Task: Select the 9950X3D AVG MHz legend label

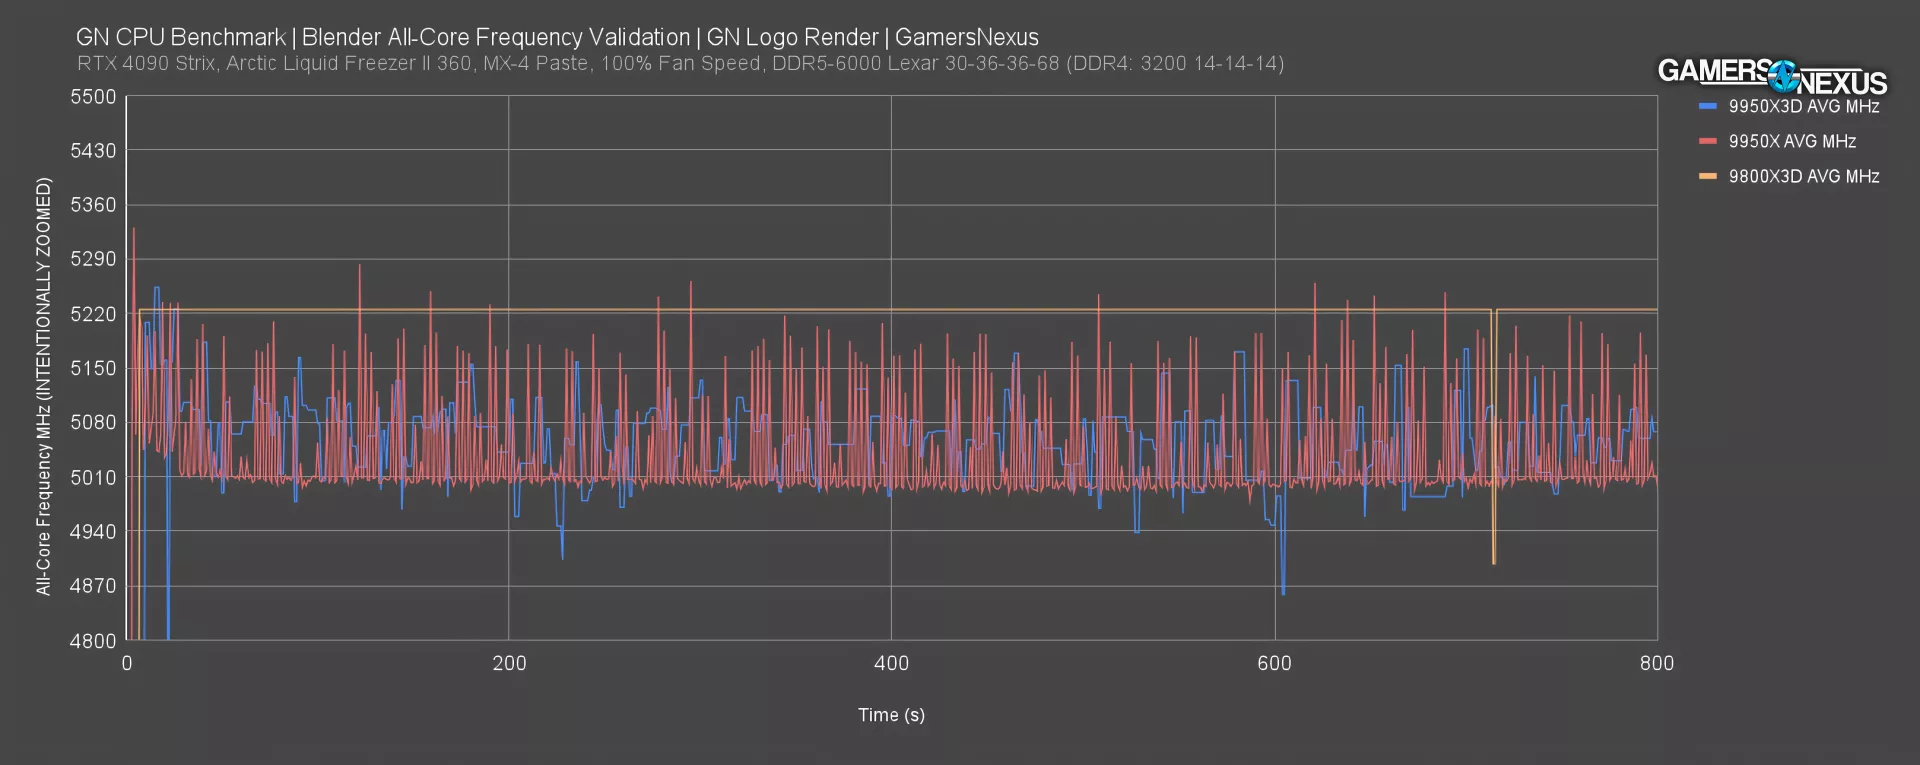Action: 1803,106
